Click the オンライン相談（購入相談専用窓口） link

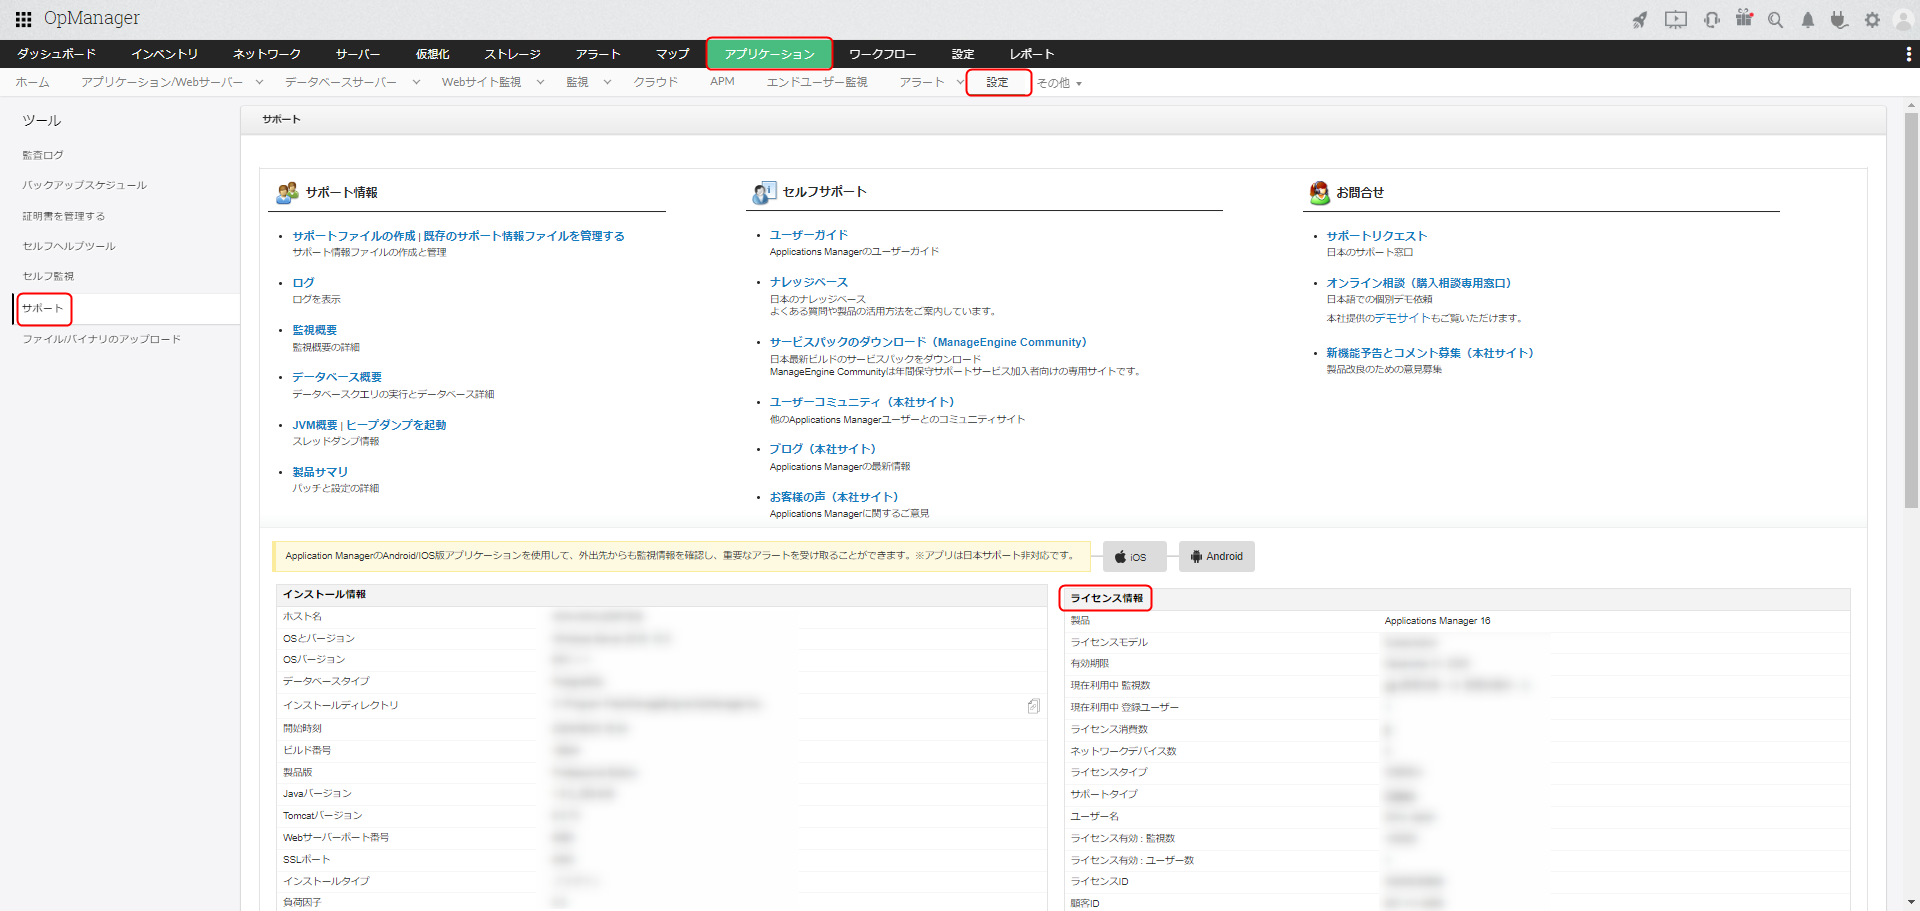(x=1419, y=283)
